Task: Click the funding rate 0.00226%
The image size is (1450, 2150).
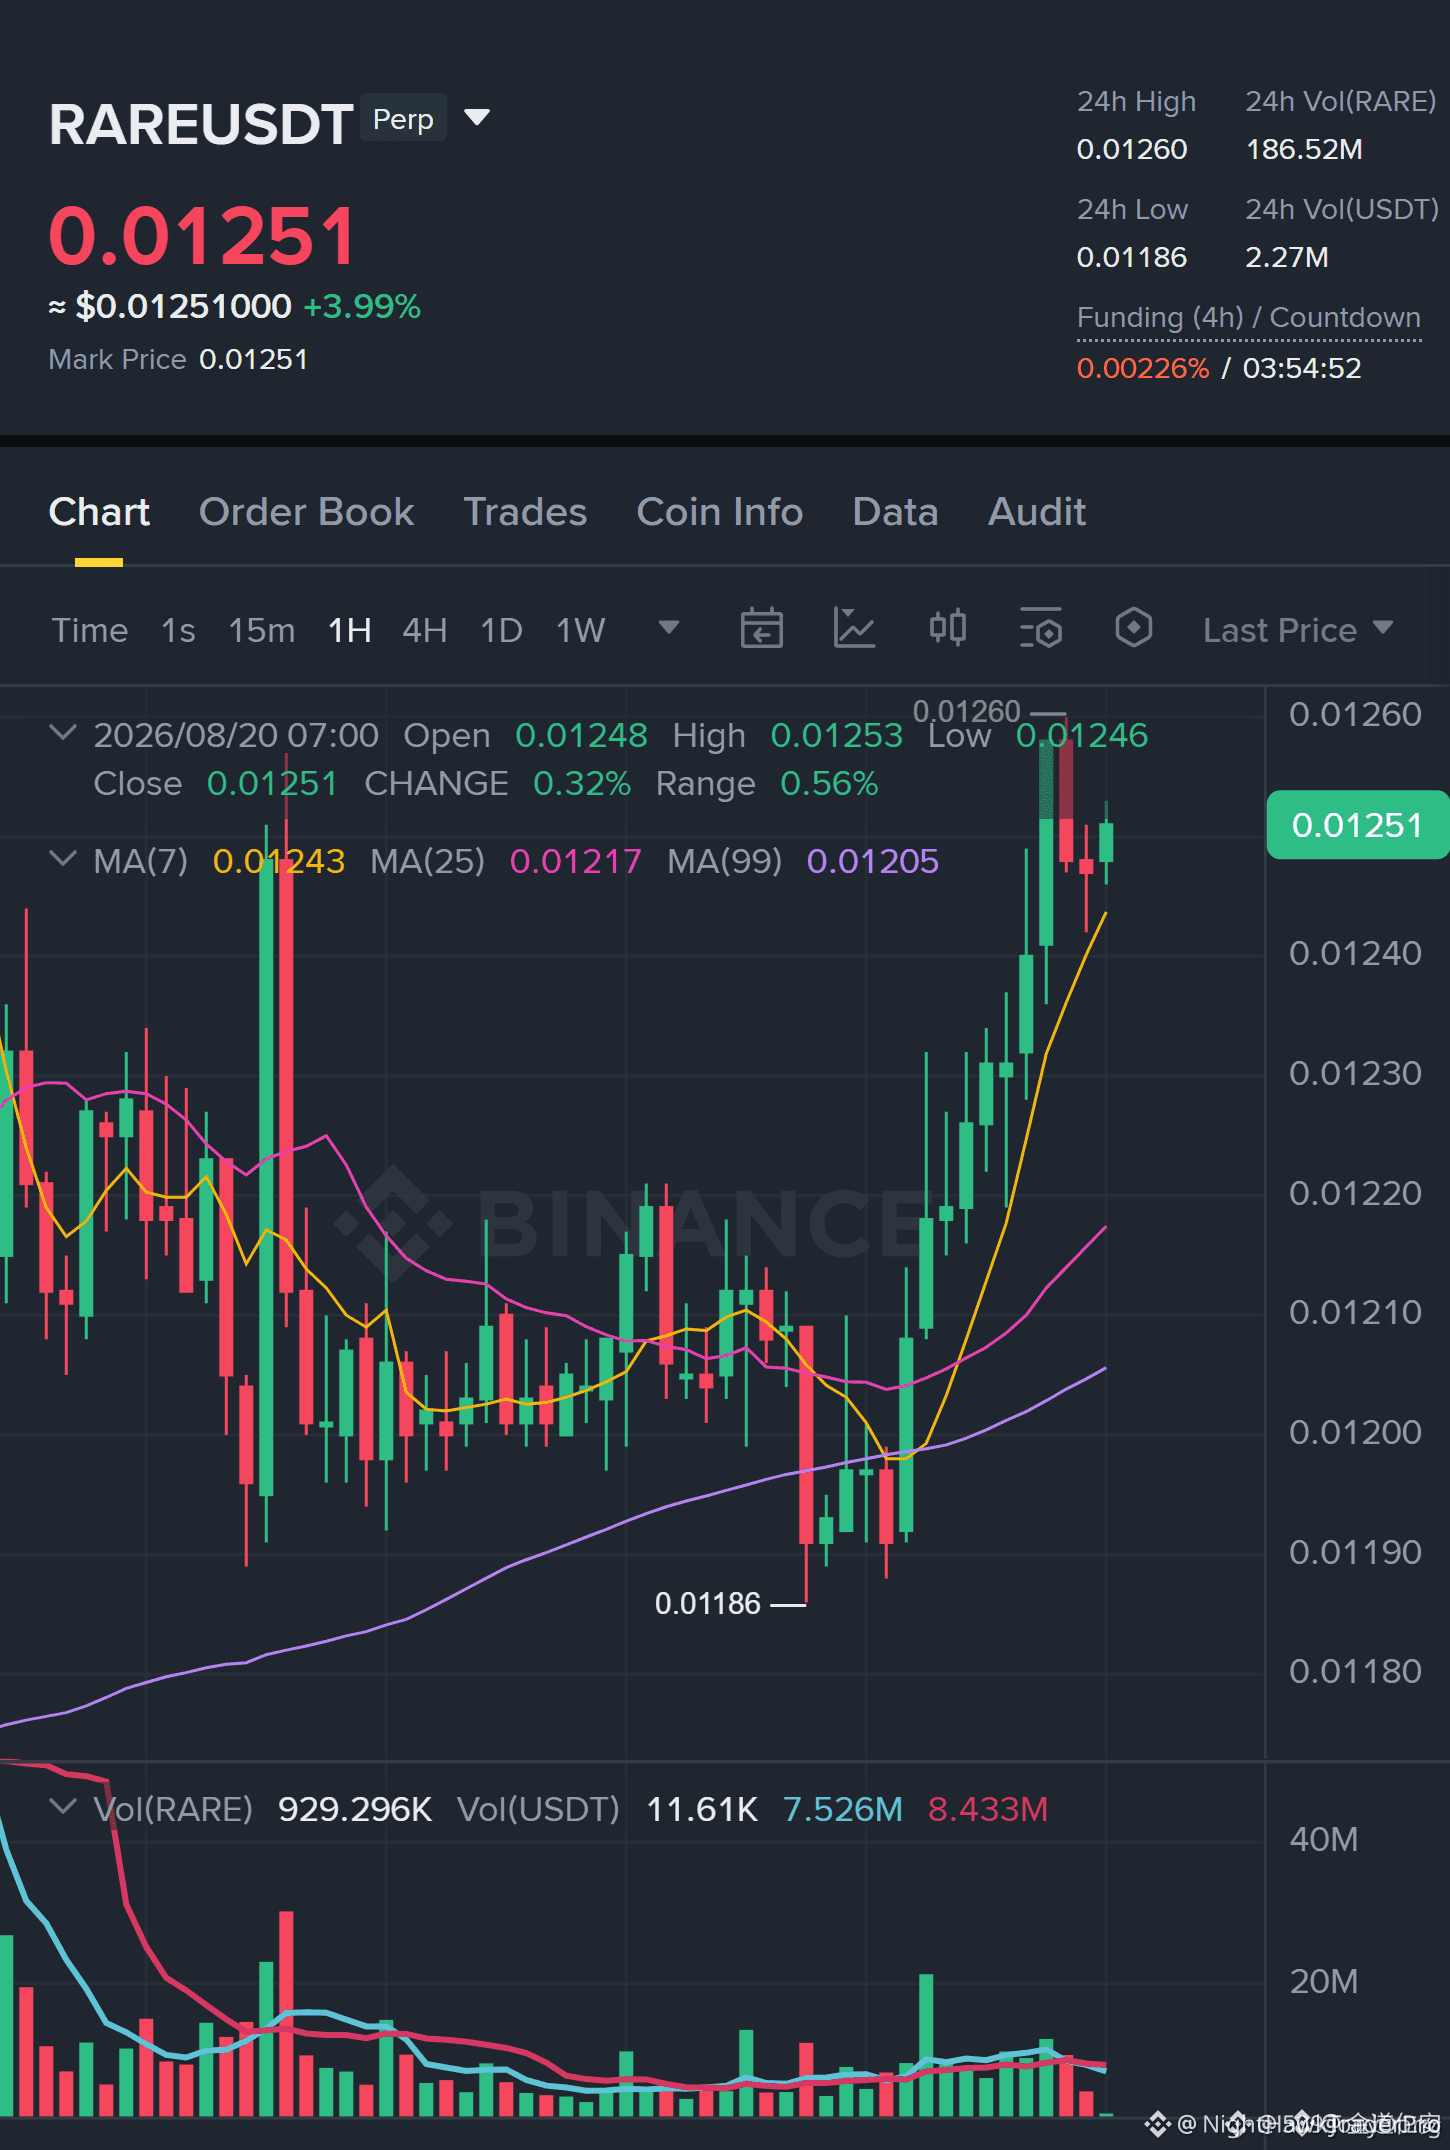Action: pos(1143,368)
